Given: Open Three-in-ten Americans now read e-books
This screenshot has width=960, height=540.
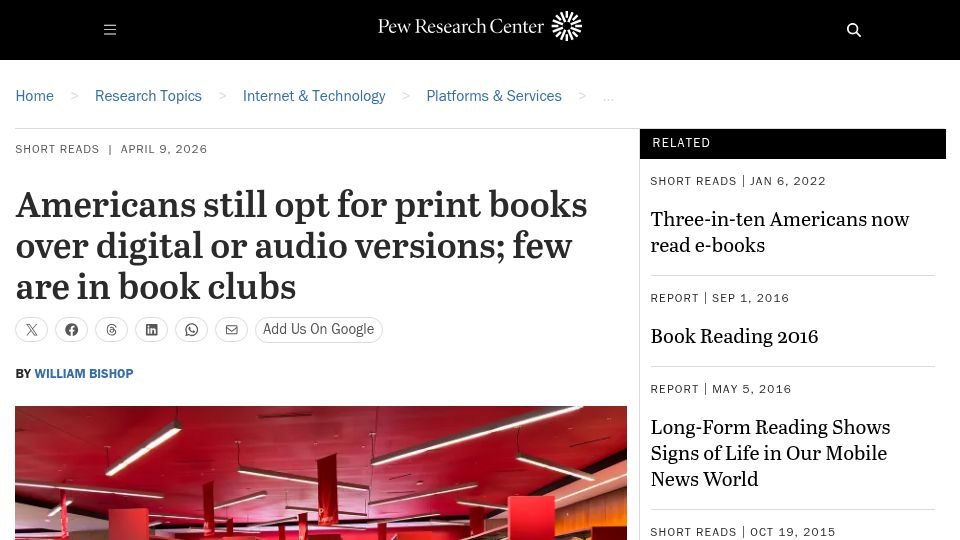Looking at the screenshot, I should pyautogui.click(x=779, y=232).
